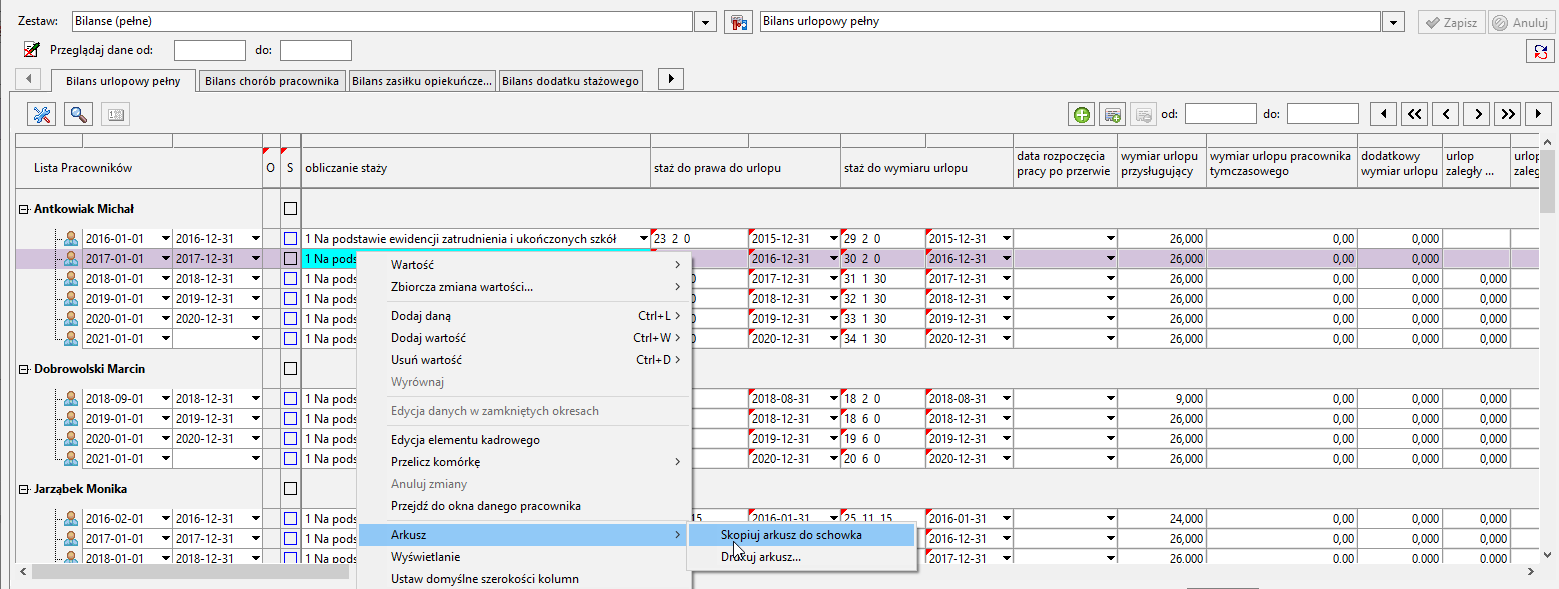Viewport: 1559px width, 589px height.
Task: Open the 'Wartość' context menu entry
Action: click(x=524, y=265)
